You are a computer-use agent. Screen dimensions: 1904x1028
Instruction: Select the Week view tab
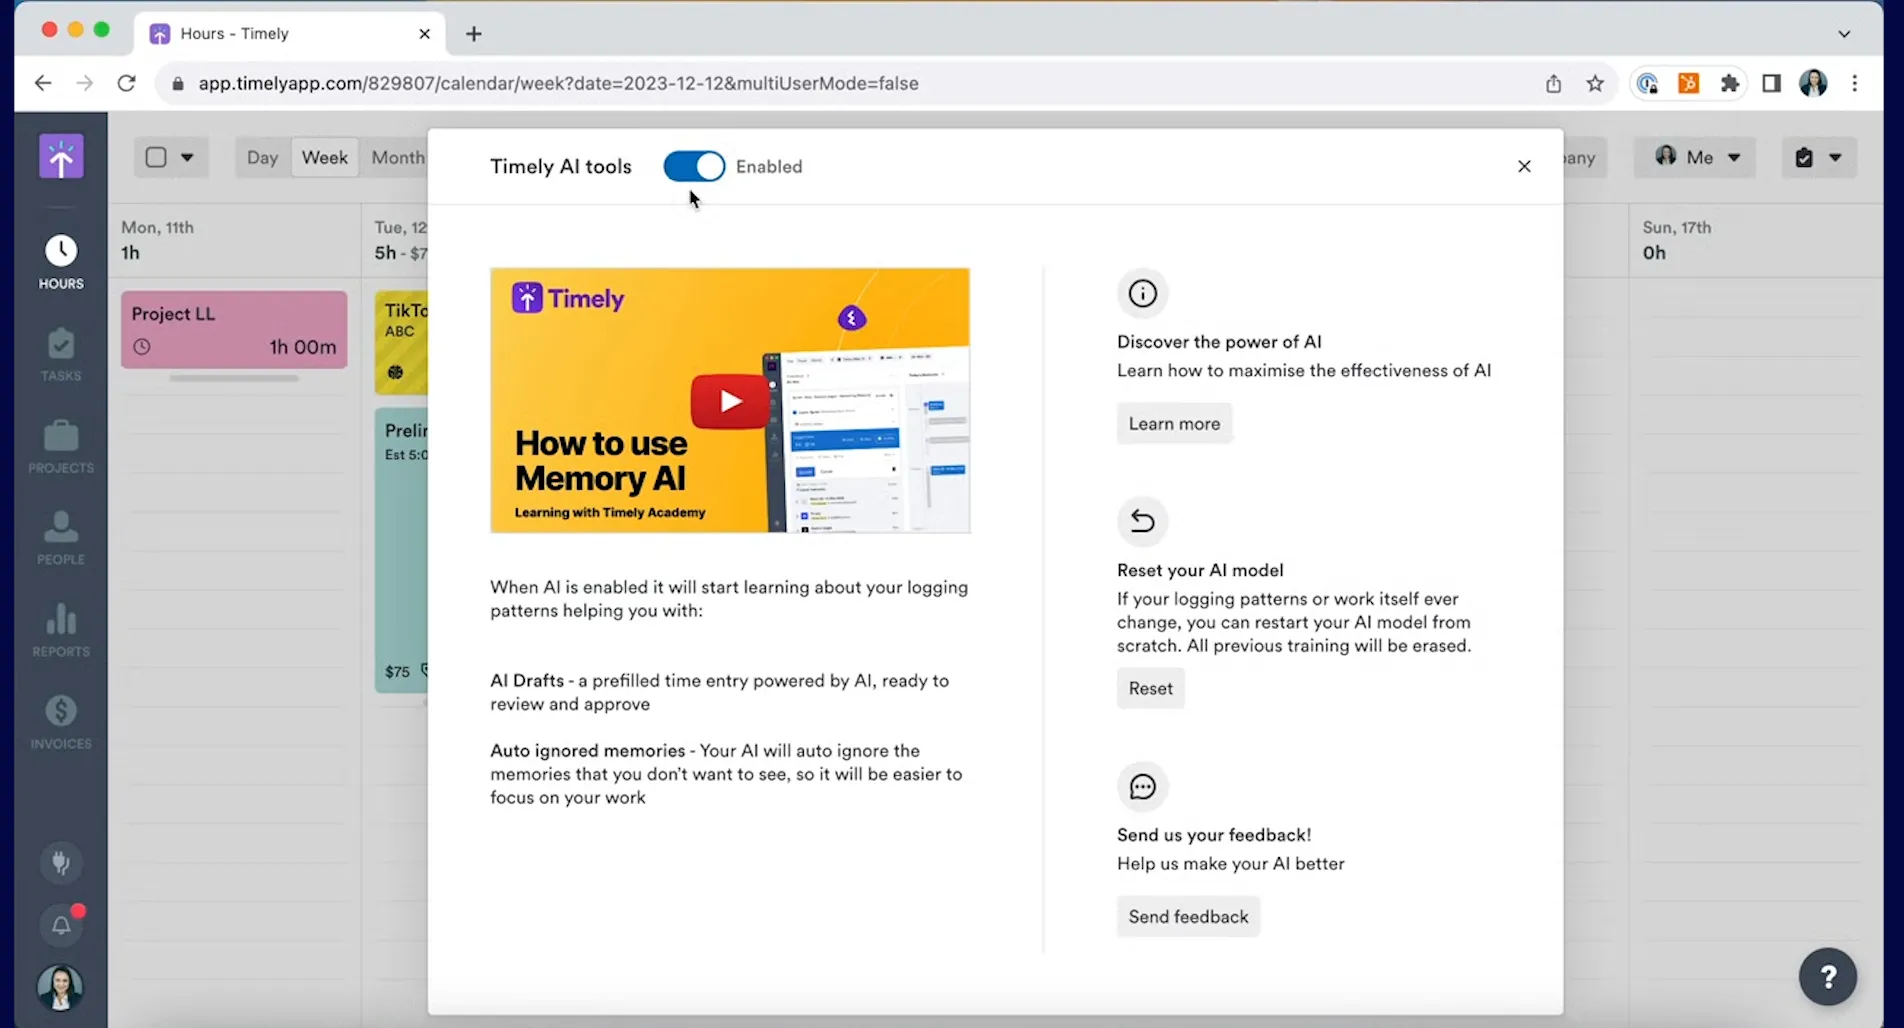325,157
